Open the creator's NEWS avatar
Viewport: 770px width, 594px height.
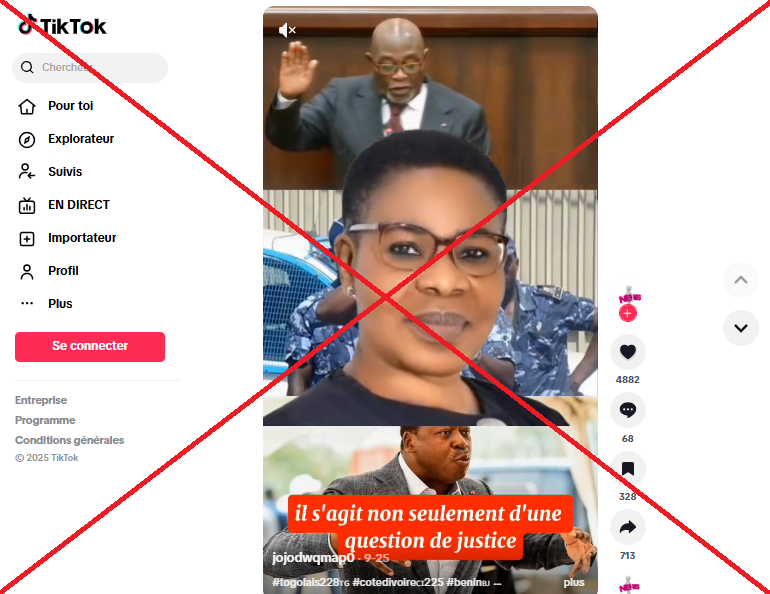click(628, 295)
